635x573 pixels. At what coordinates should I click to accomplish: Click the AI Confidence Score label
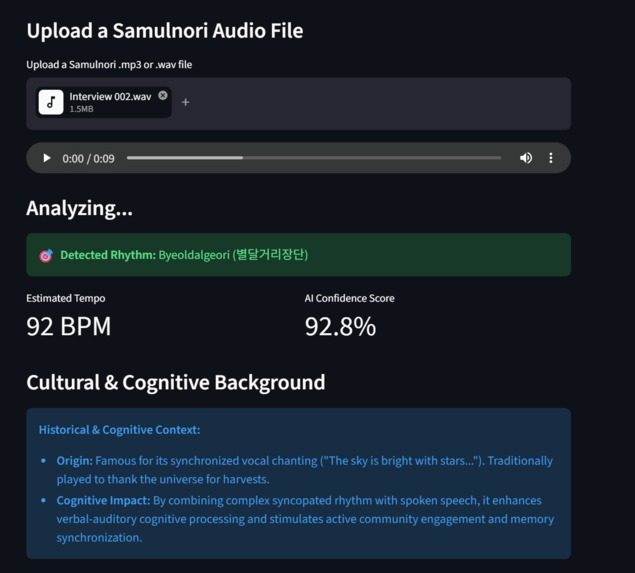pos(349,298)
